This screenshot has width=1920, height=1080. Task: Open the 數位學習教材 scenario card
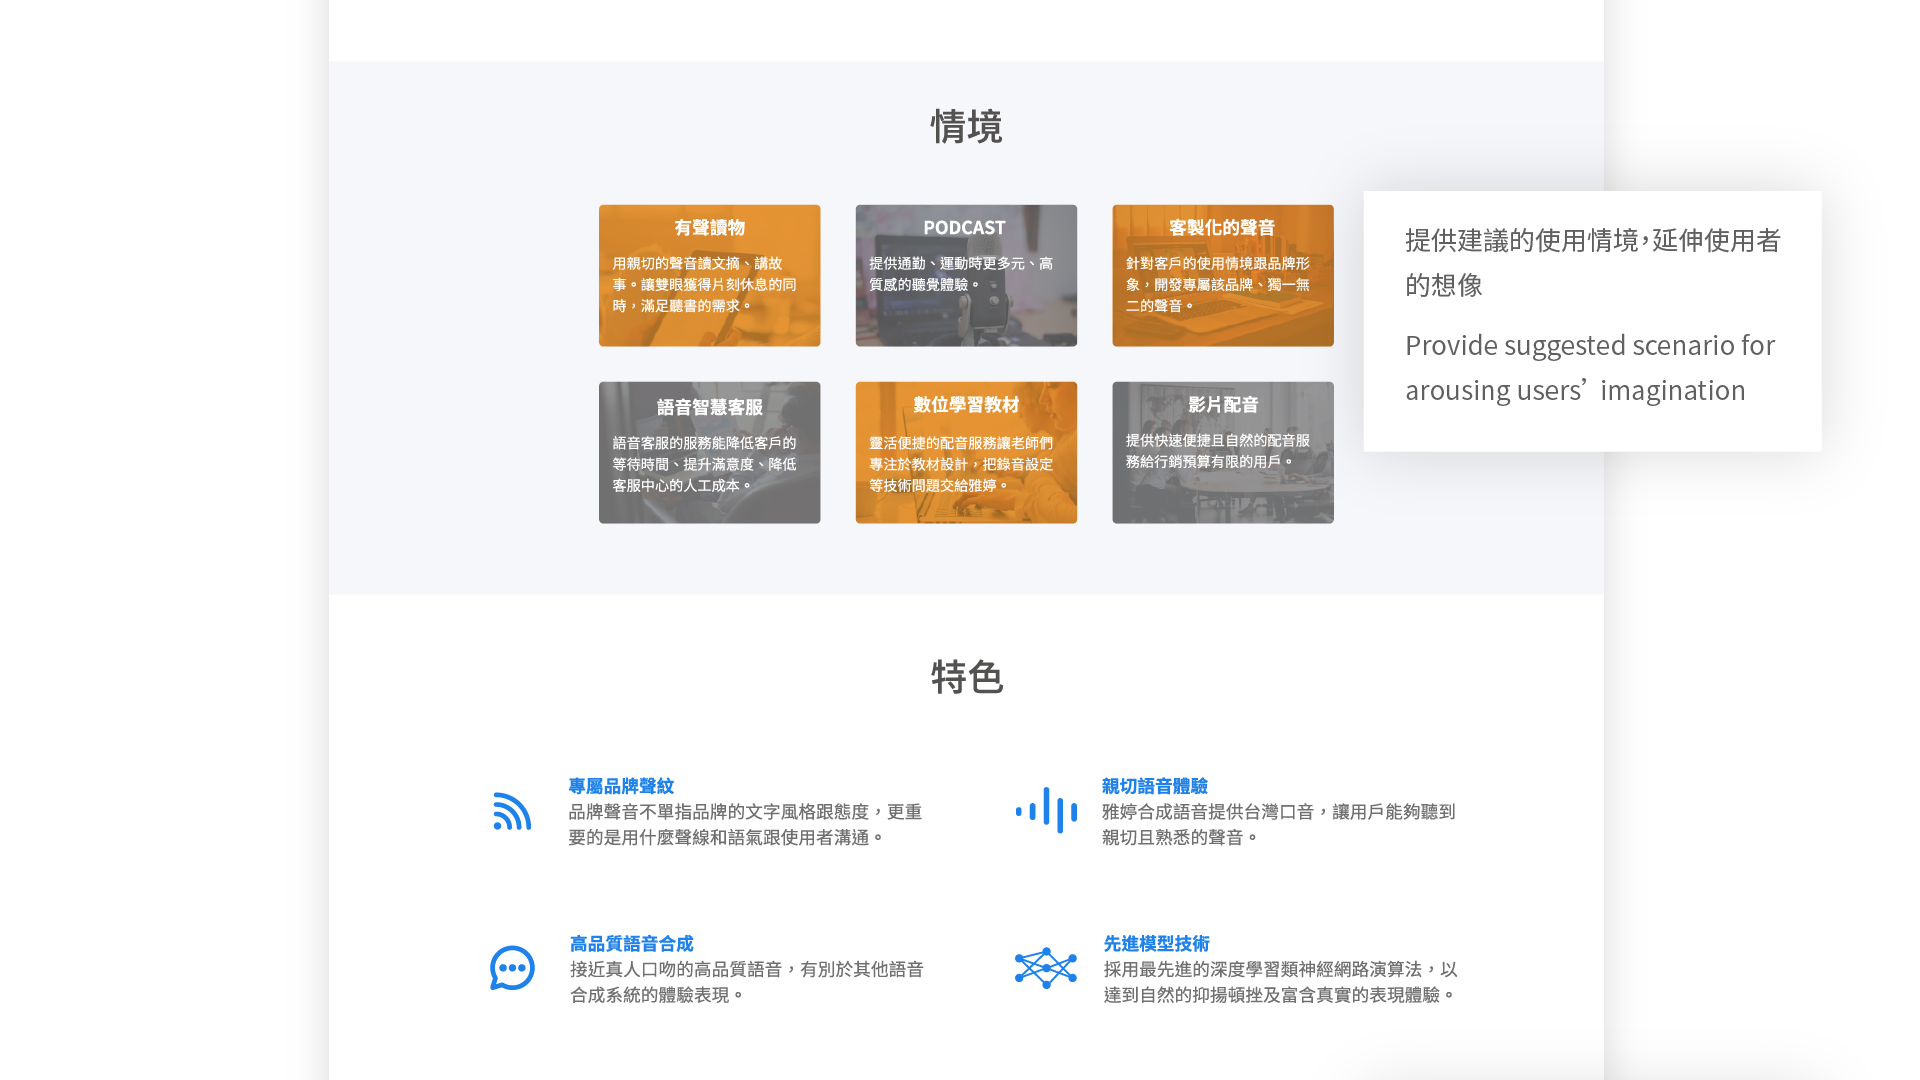click(966, 452)
